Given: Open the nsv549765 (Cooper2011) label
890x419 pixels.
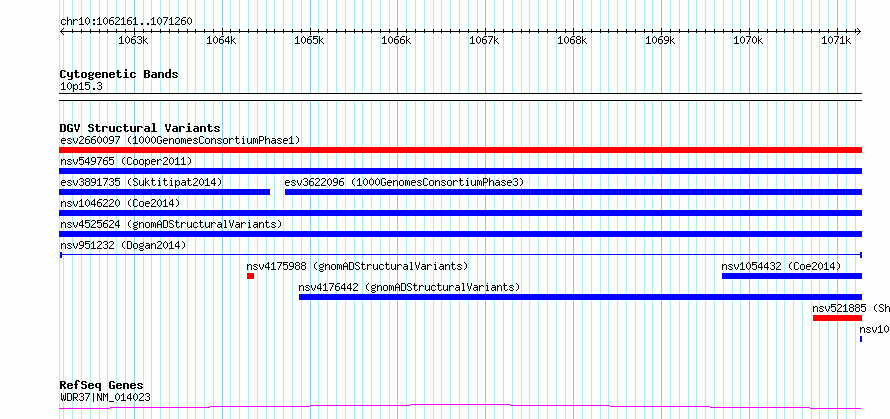Looking at the screenshot, I should tap(126, 161).
